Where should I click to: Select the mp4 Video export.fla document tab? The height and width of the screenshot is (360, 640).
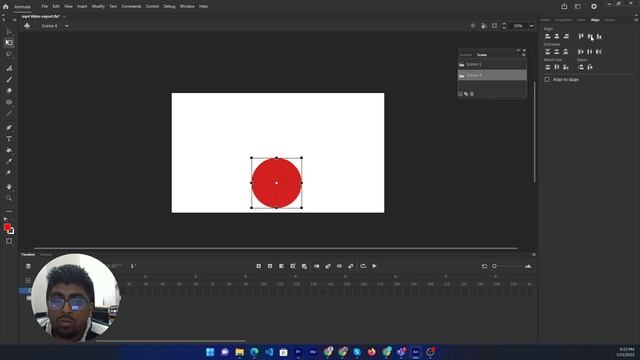(x=41, y=16)
